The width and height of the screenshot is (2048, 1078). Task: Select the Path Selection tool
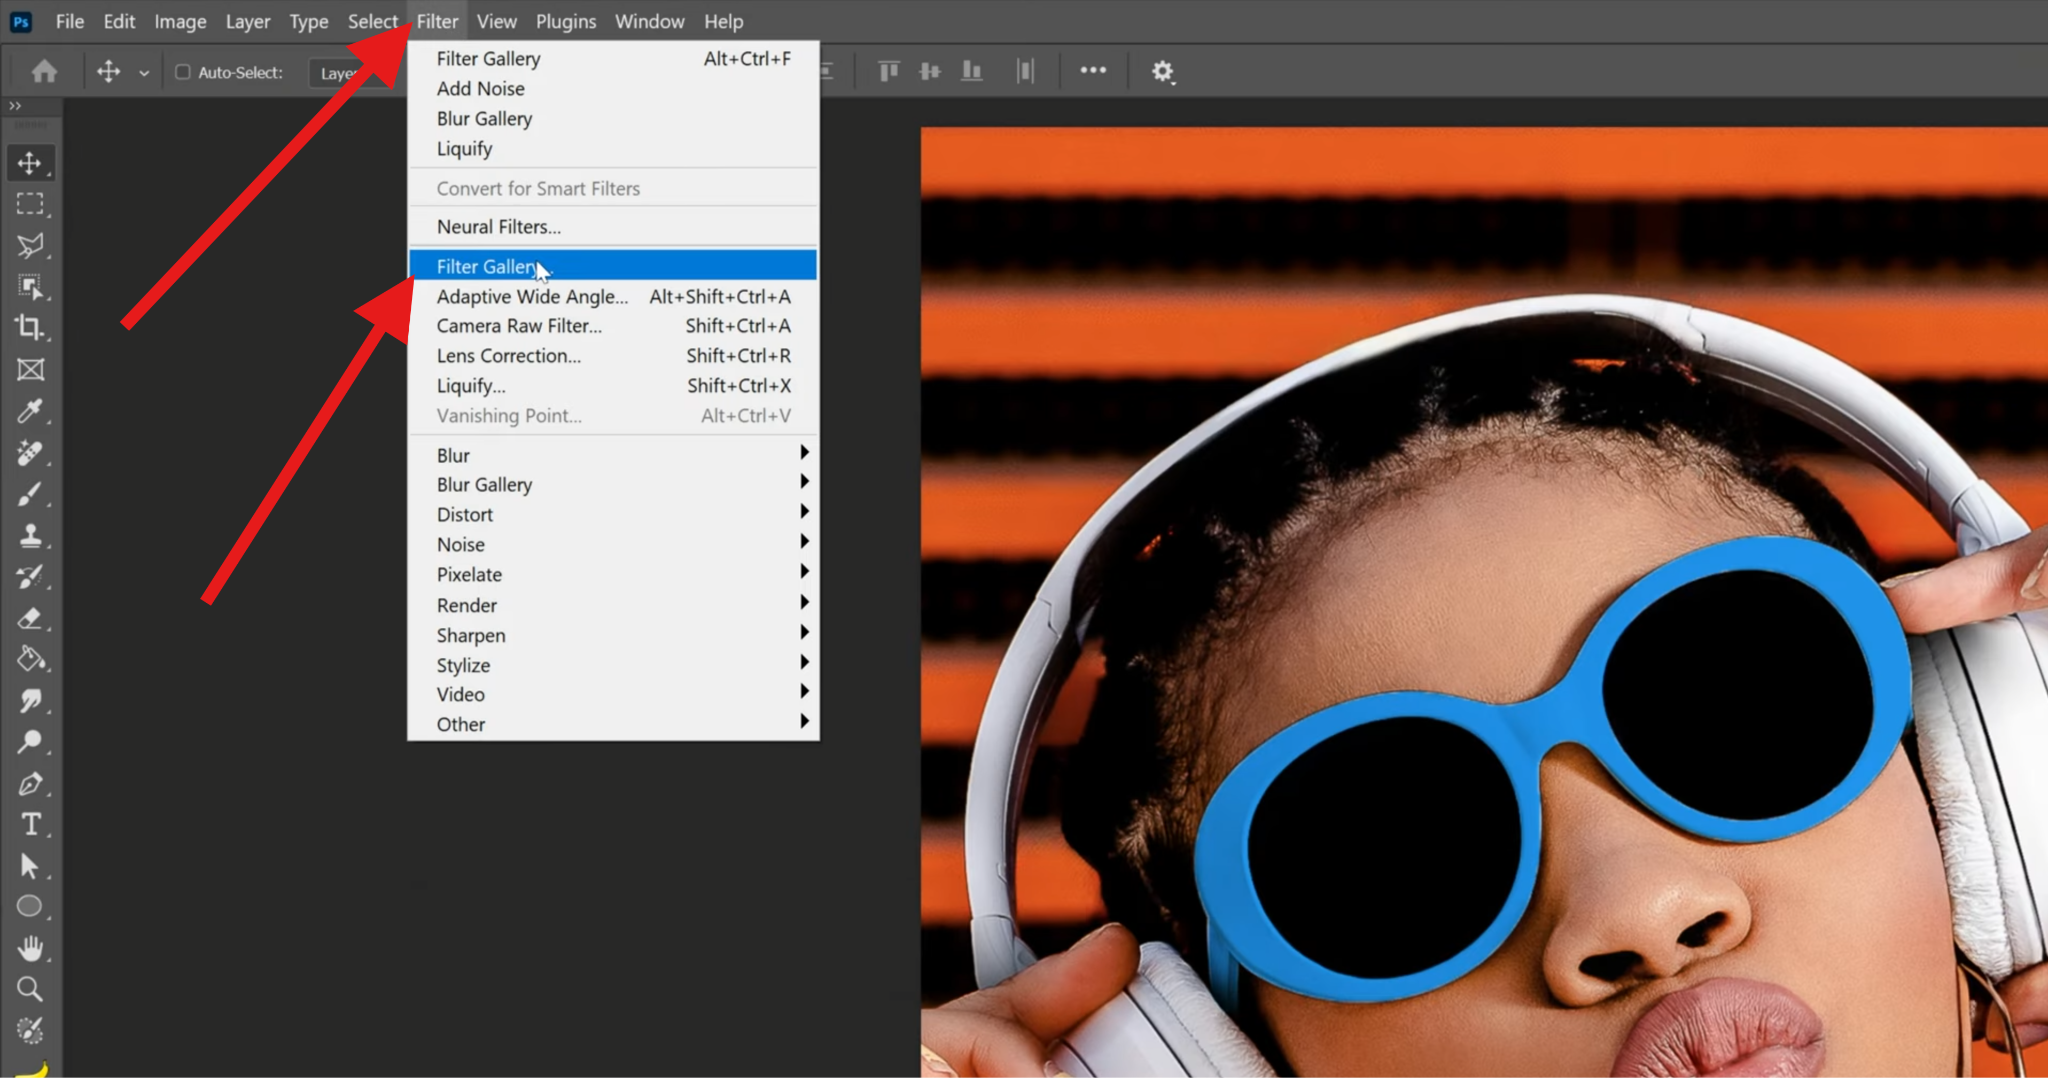(30, 866)
